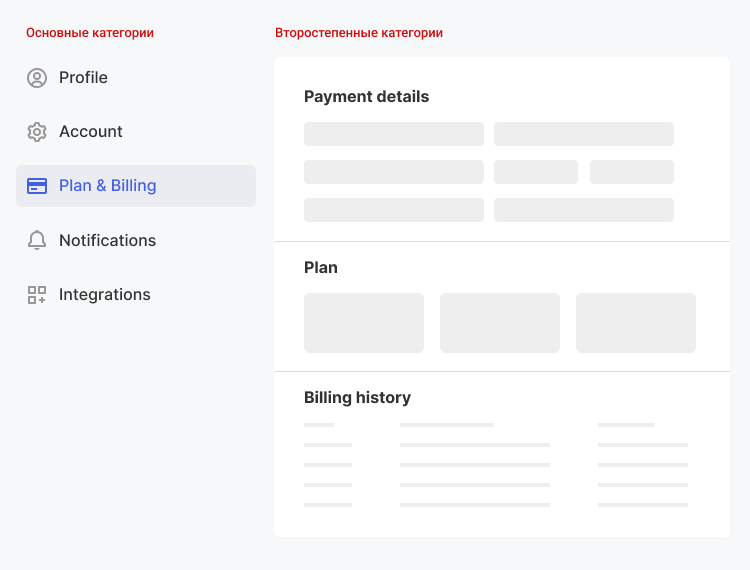Viewport: 750px width, 570px height.
Task: Go to Notifications settings
Action: pyautogui.click(x=136, y=240)
